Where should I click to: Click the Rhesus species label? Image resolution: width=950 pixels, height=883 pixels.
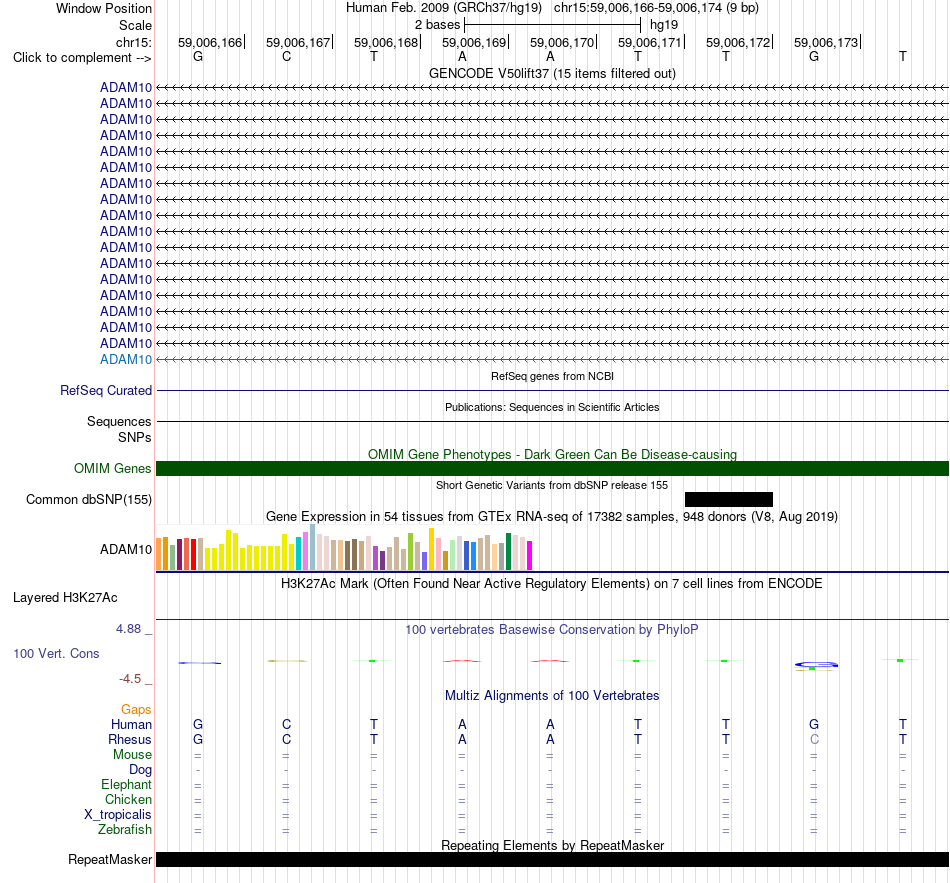coord(130,739)
